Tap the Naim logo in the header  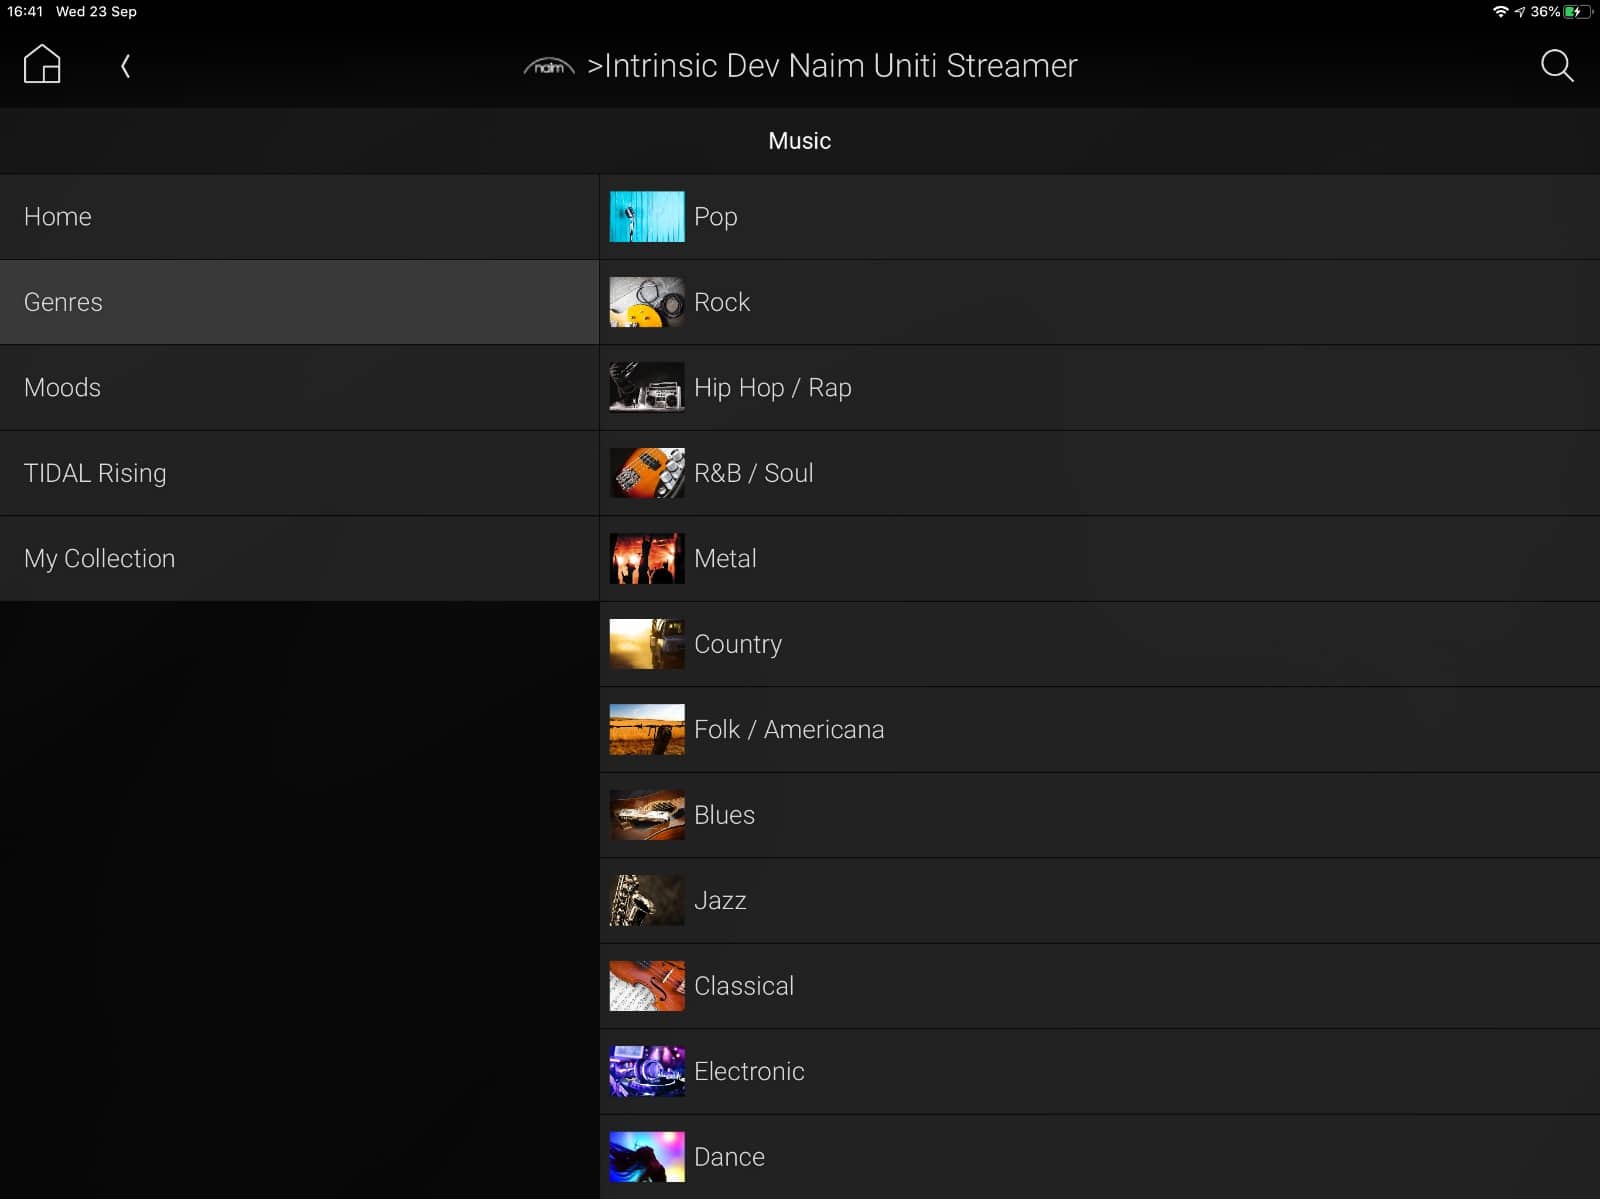pos(549,67)
